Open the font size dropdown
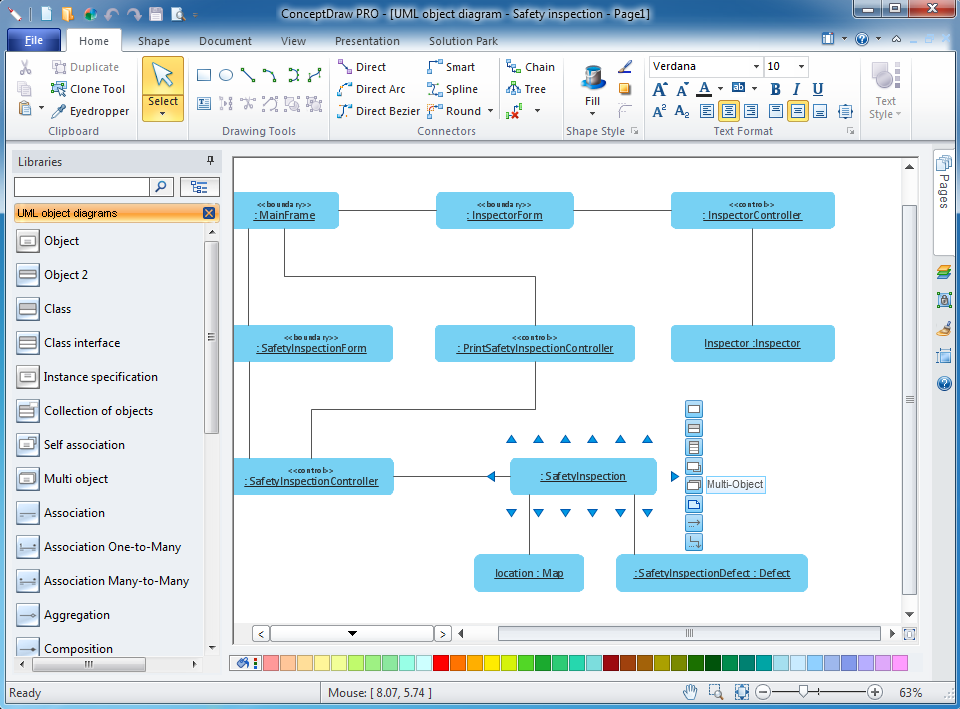Image resolution: width=960 pixels, height=709 pixels. tap(801, 66)
